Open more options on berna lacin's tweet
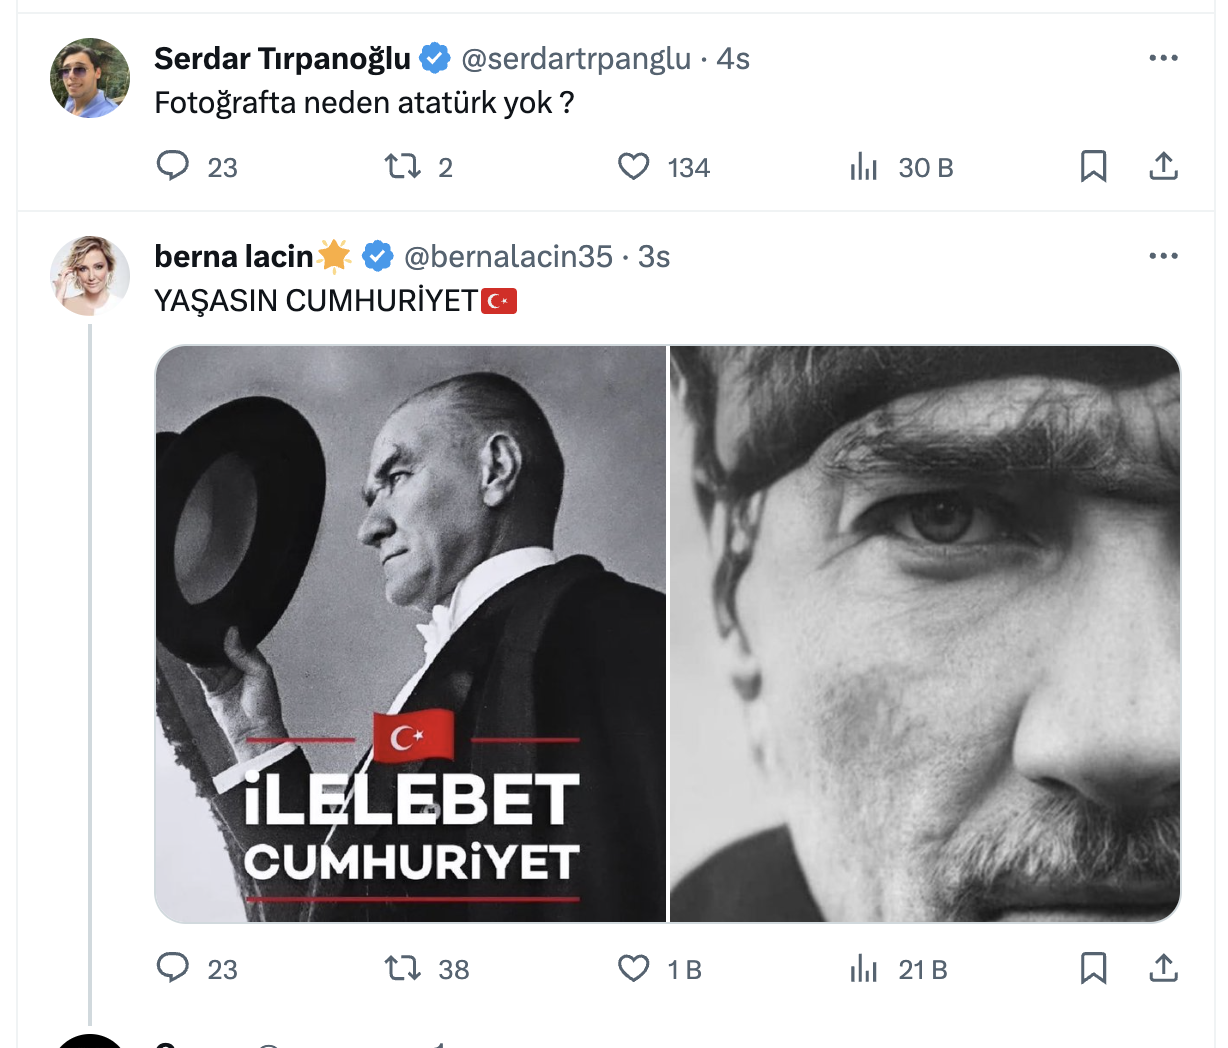This screenshot has height=1048, width=1228. [1163, 255]
